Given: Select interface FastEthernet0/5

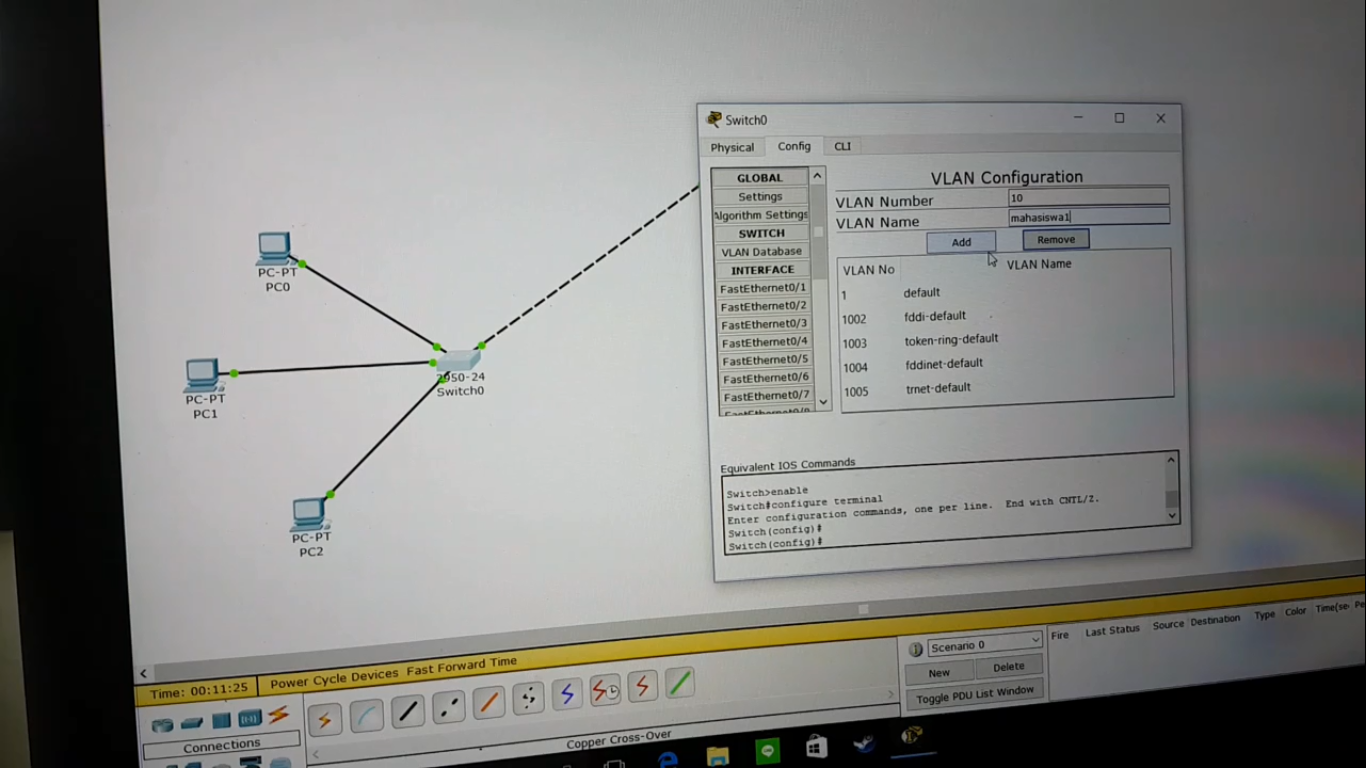Looking at the screenshot, I should [x=766, y=360].
